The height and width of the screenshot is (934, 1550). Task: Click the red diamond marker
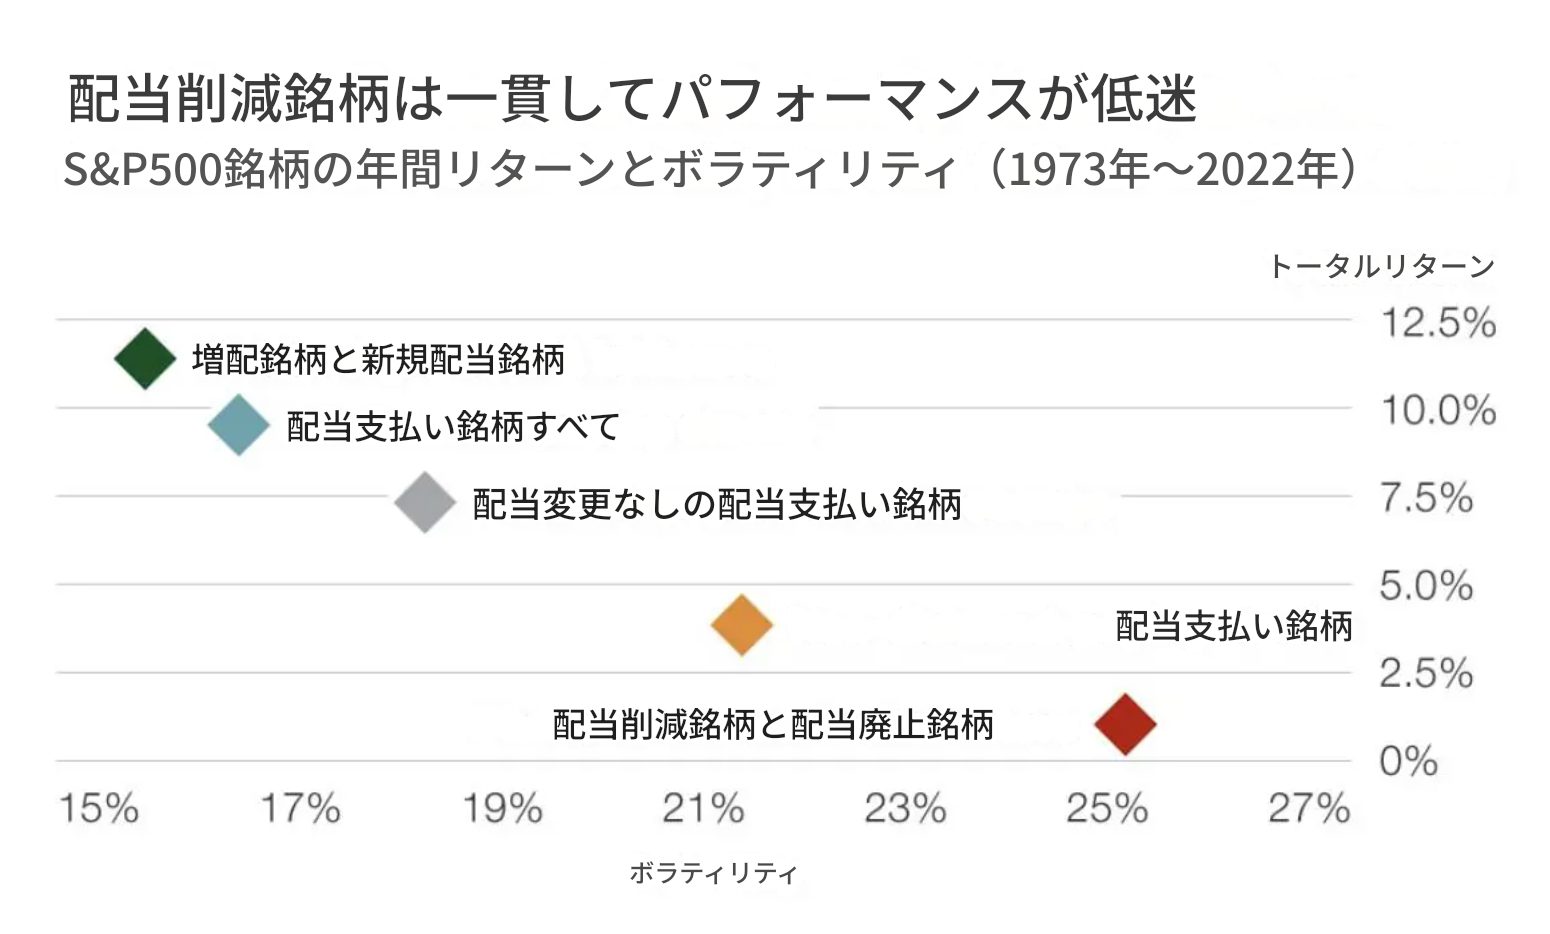(1125, 723)
